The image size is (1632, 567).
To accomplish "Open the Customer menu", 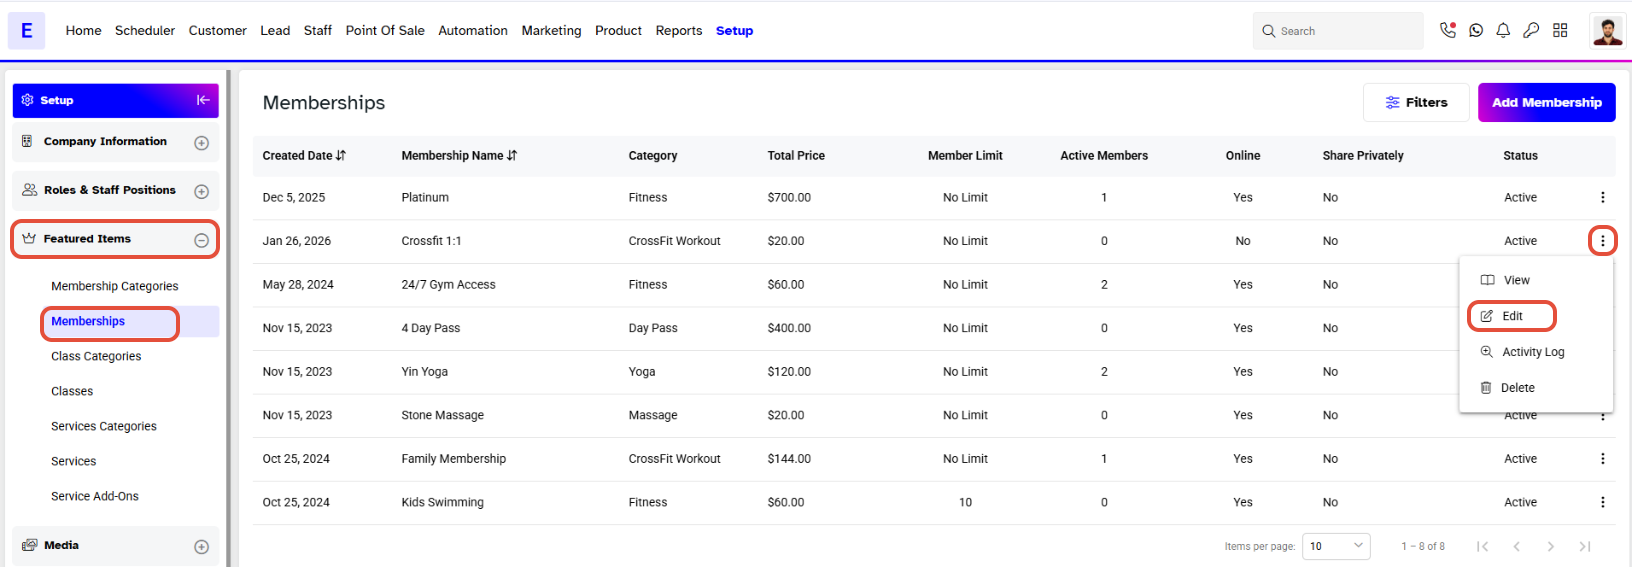I will point(217,31).
